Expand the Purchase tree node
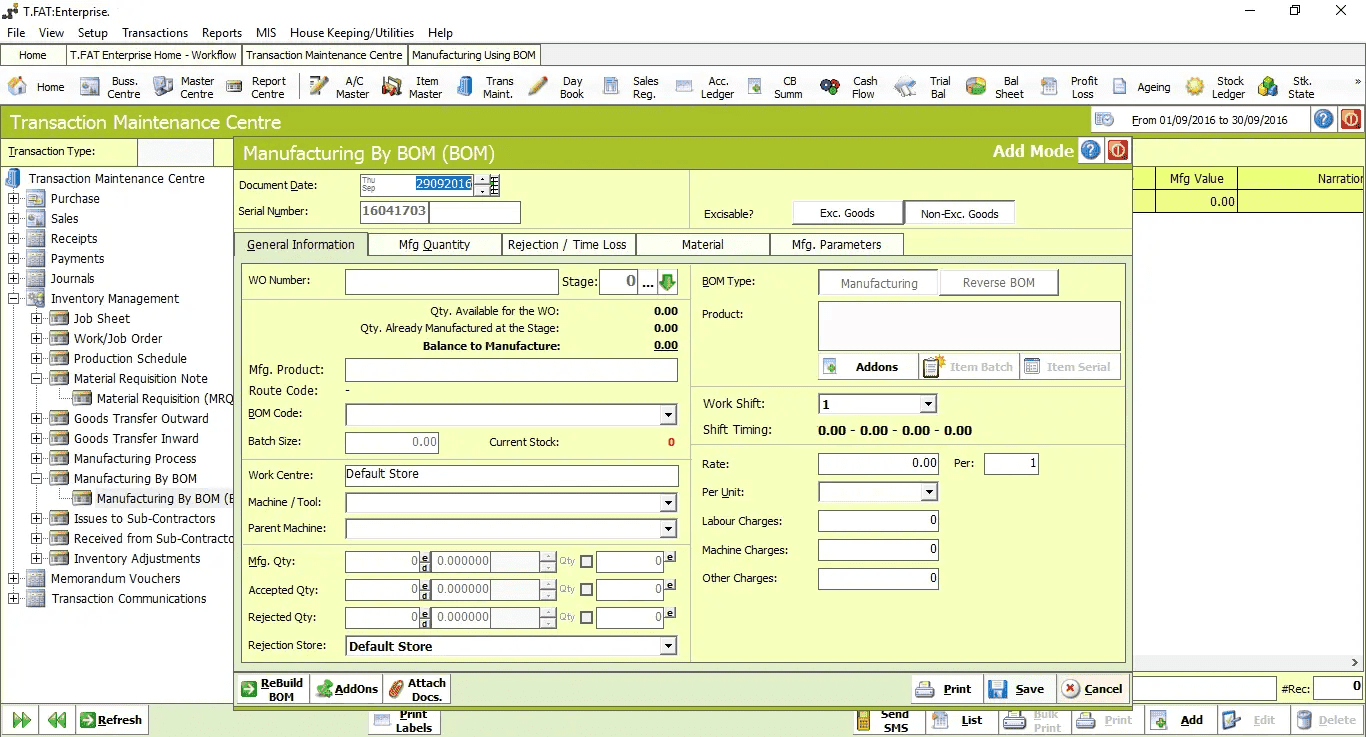Image resolution: width=1366 pixels, height=737 pixels. click(14, 199)
